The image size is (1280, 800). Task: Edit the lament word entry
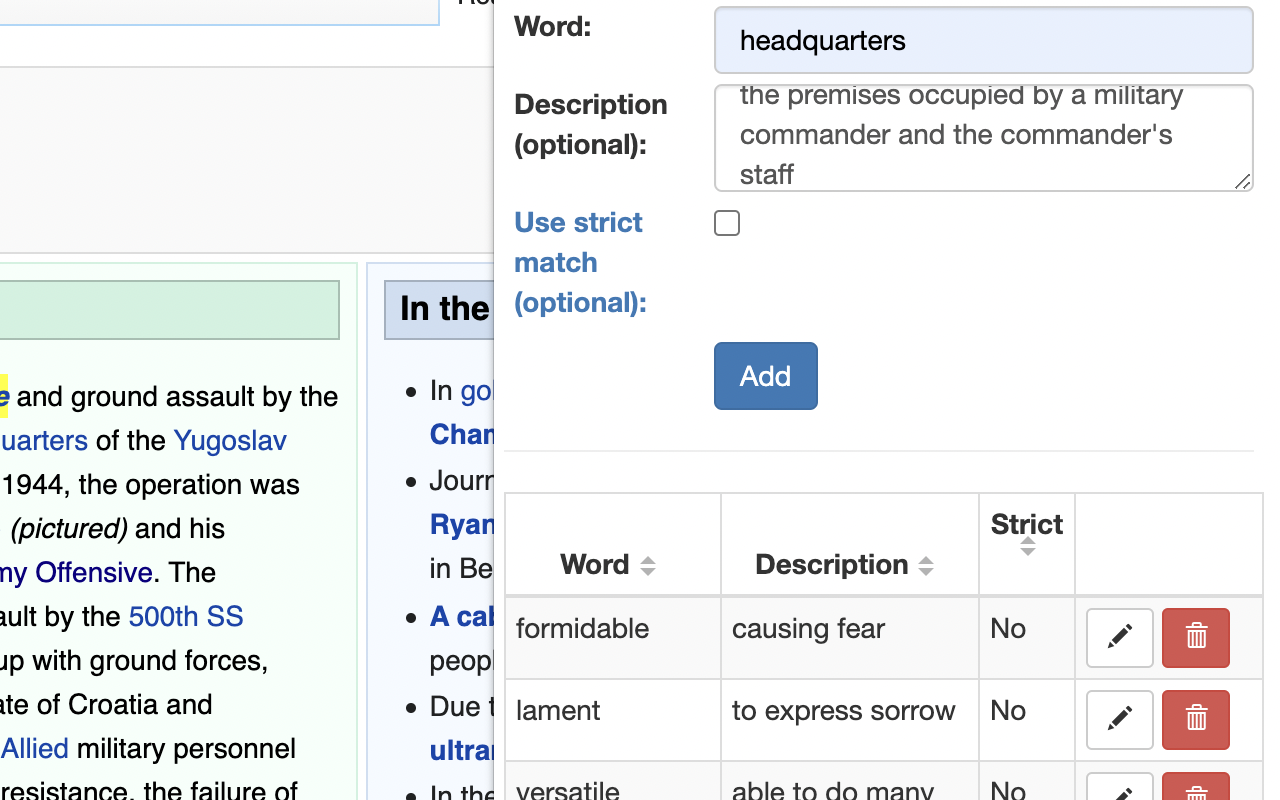point(1120,720)
